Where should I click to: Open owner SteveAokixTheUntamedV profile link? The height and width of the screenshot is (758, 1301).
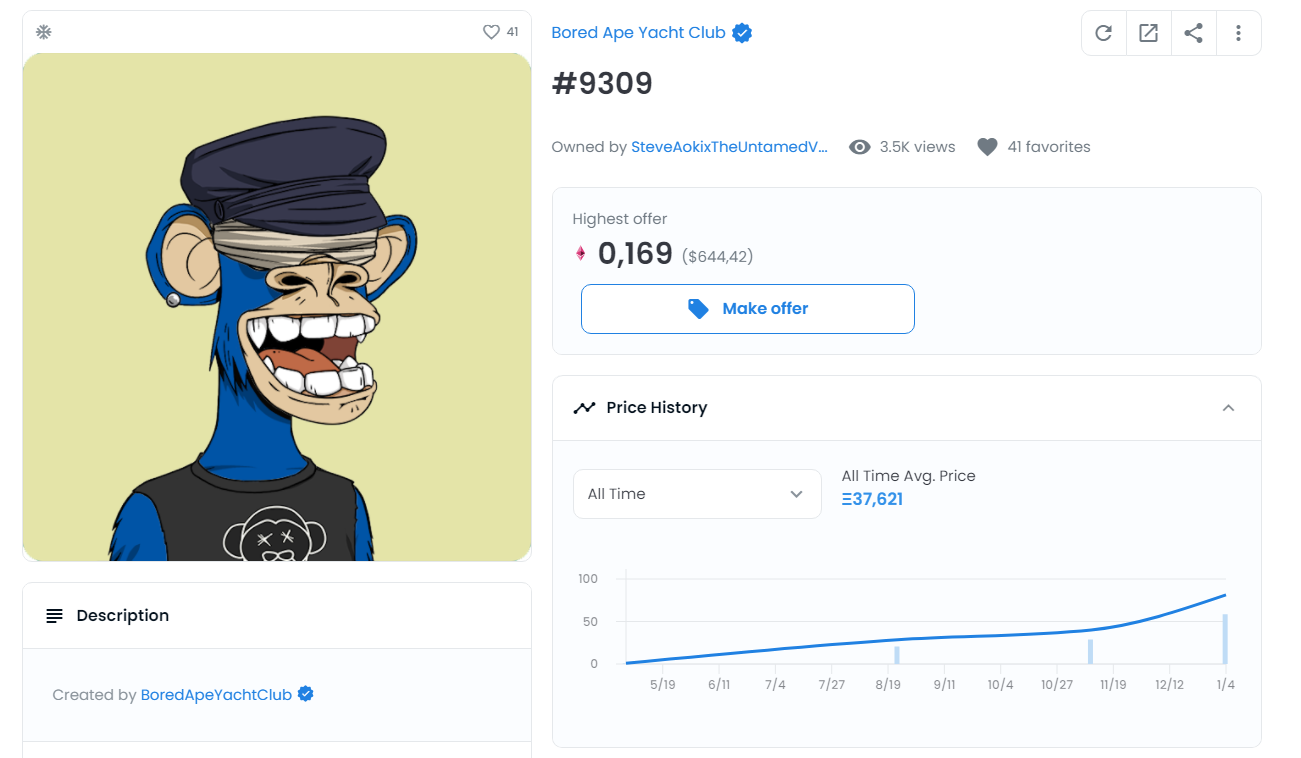point(729,147)
